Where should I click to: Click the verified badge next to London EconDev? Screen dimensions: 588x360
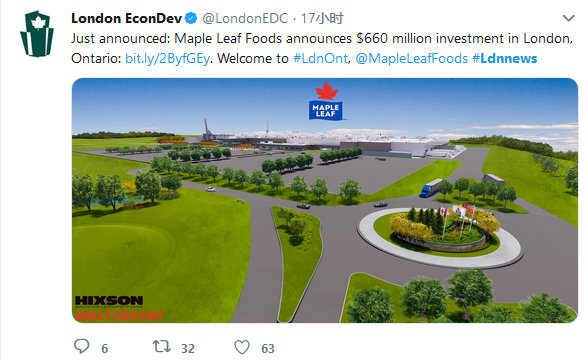191,18
